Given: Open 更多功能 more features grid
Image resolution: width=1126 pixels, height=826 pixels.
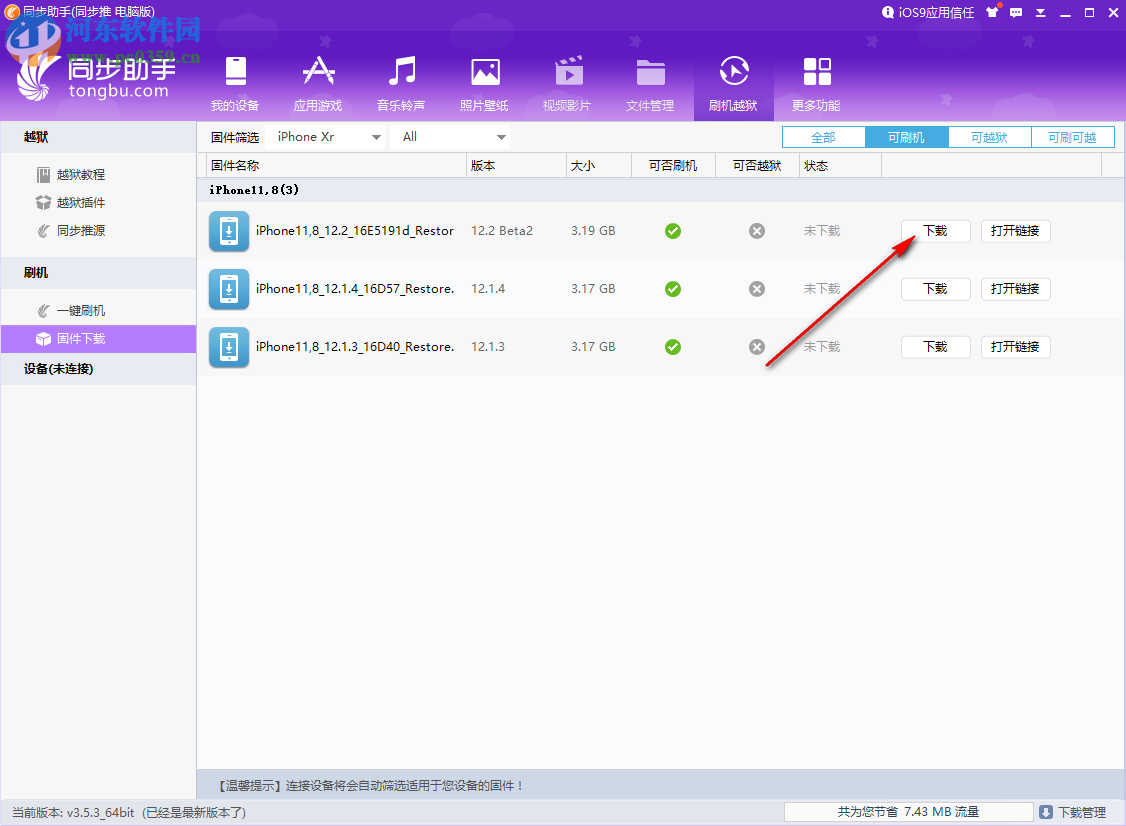Looking at the screenshot, I should click(x=816, y=85).
